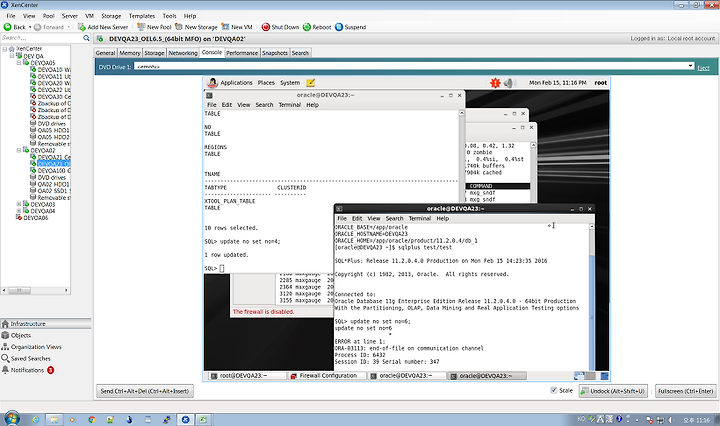Open the GNOME System menu
This screenshot has height=426, width=720.
tap(290, 83)
